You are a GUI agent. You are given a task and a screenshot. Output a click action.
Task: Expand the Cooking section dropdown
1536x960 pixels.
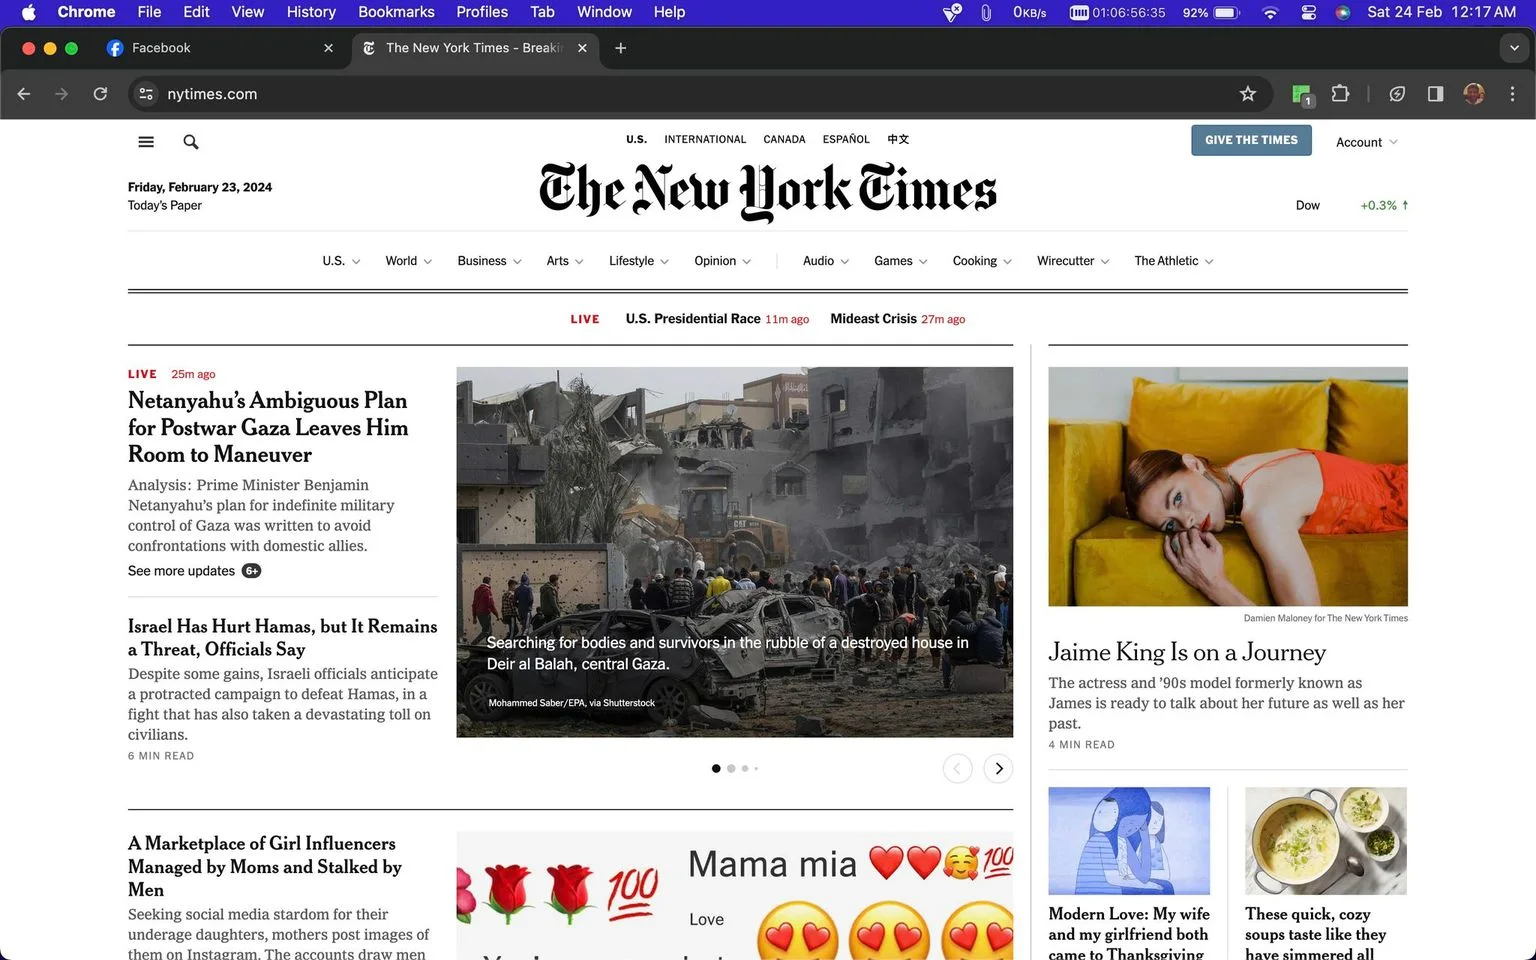point(982,261)
